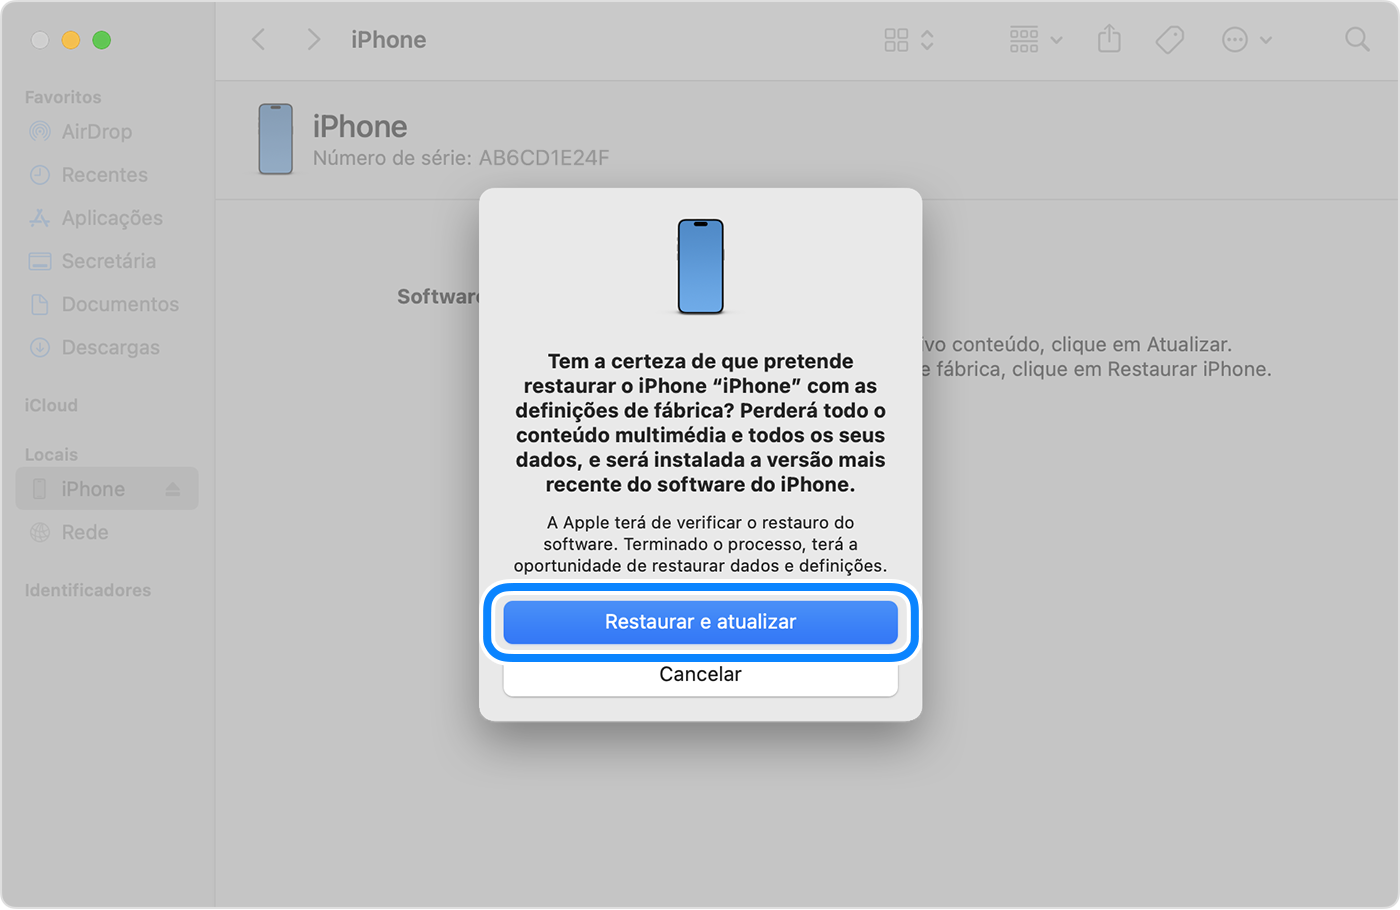Open Secretária in the sidebar
Image resolution: width=1400 pixels, height=910 pixels.
click(107, 261)
